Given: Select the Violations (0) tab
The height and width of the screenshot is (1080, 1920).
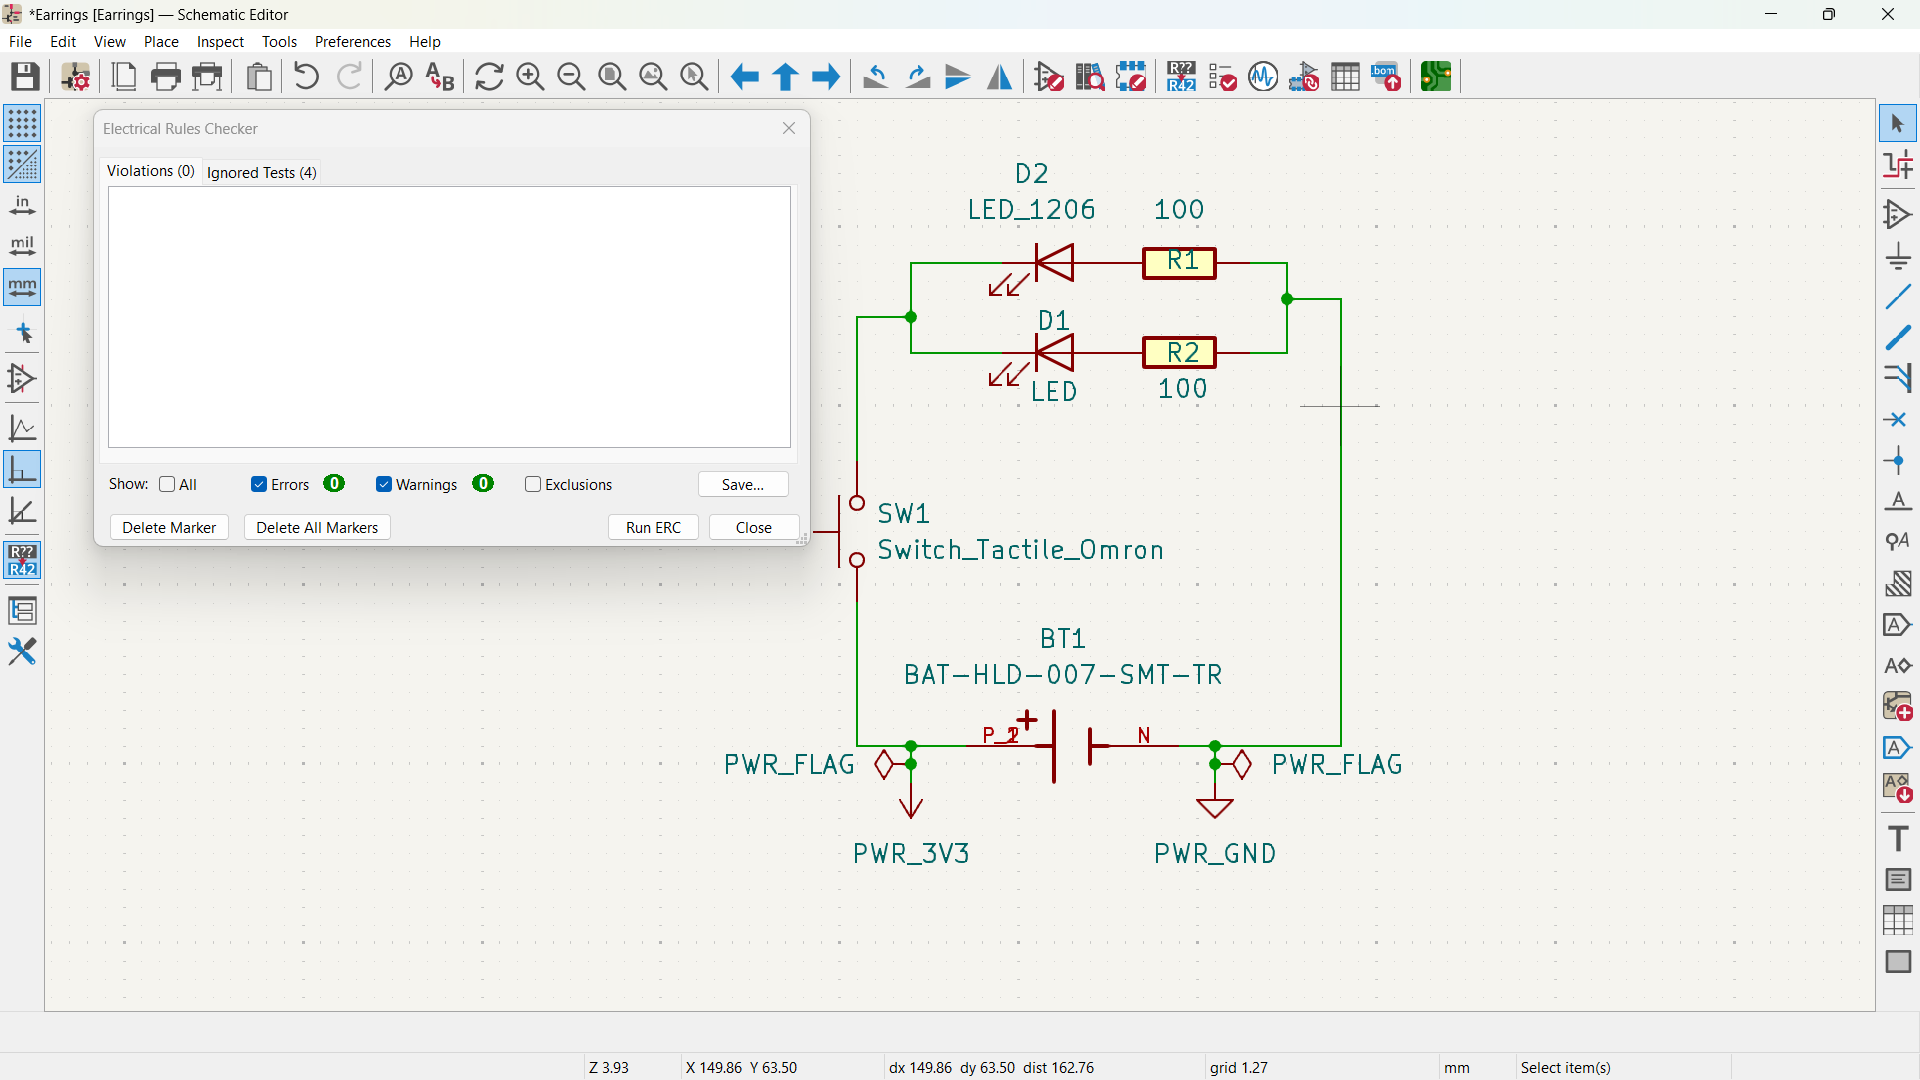Looking at the screenshot, I should (x=151, y=171).
